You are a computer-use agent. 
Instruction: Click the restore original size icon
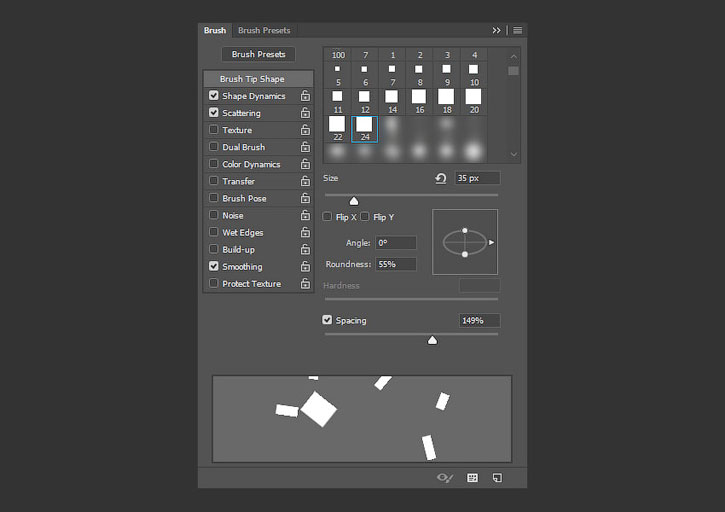coord(441,179)
